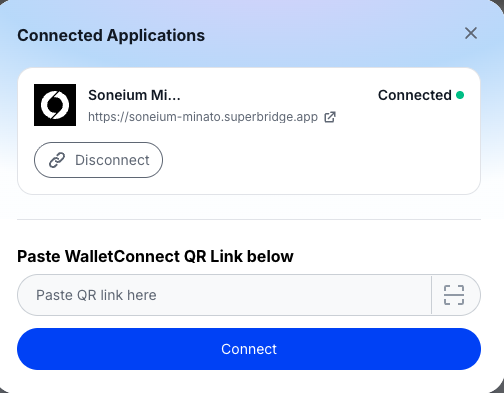Click the chain link icon in Disconnect
Screen dimensions: 504x393
point(57,160)
